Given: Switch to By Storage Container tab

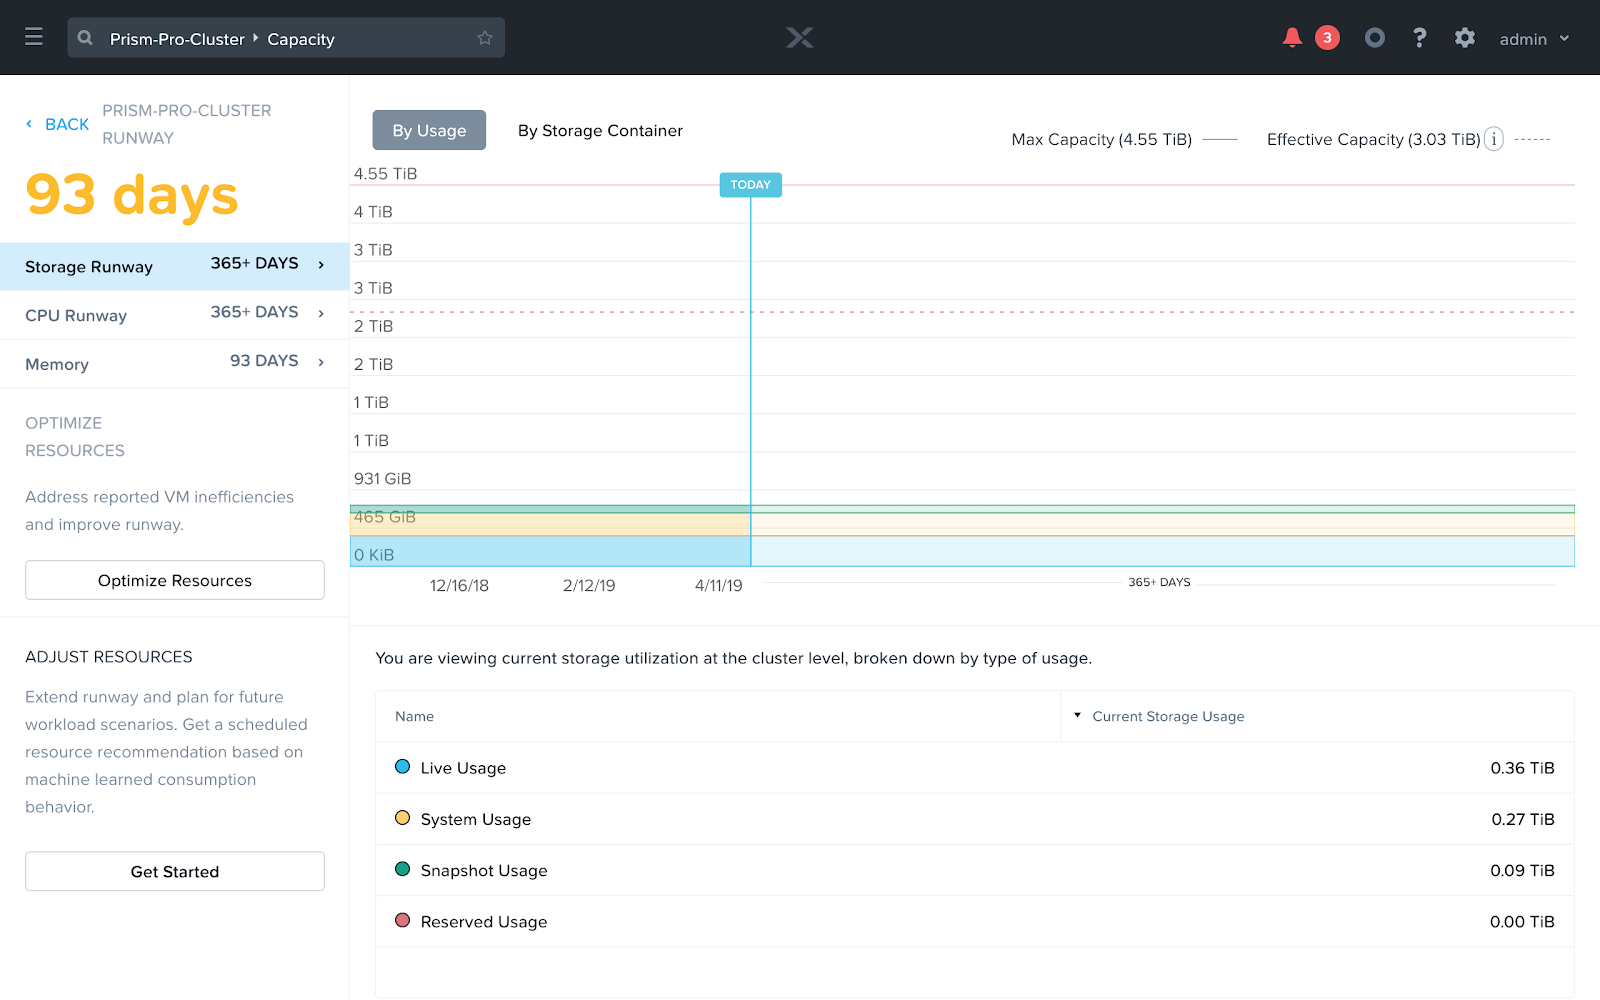Looking at the screenshot, I should click(600, 131).
